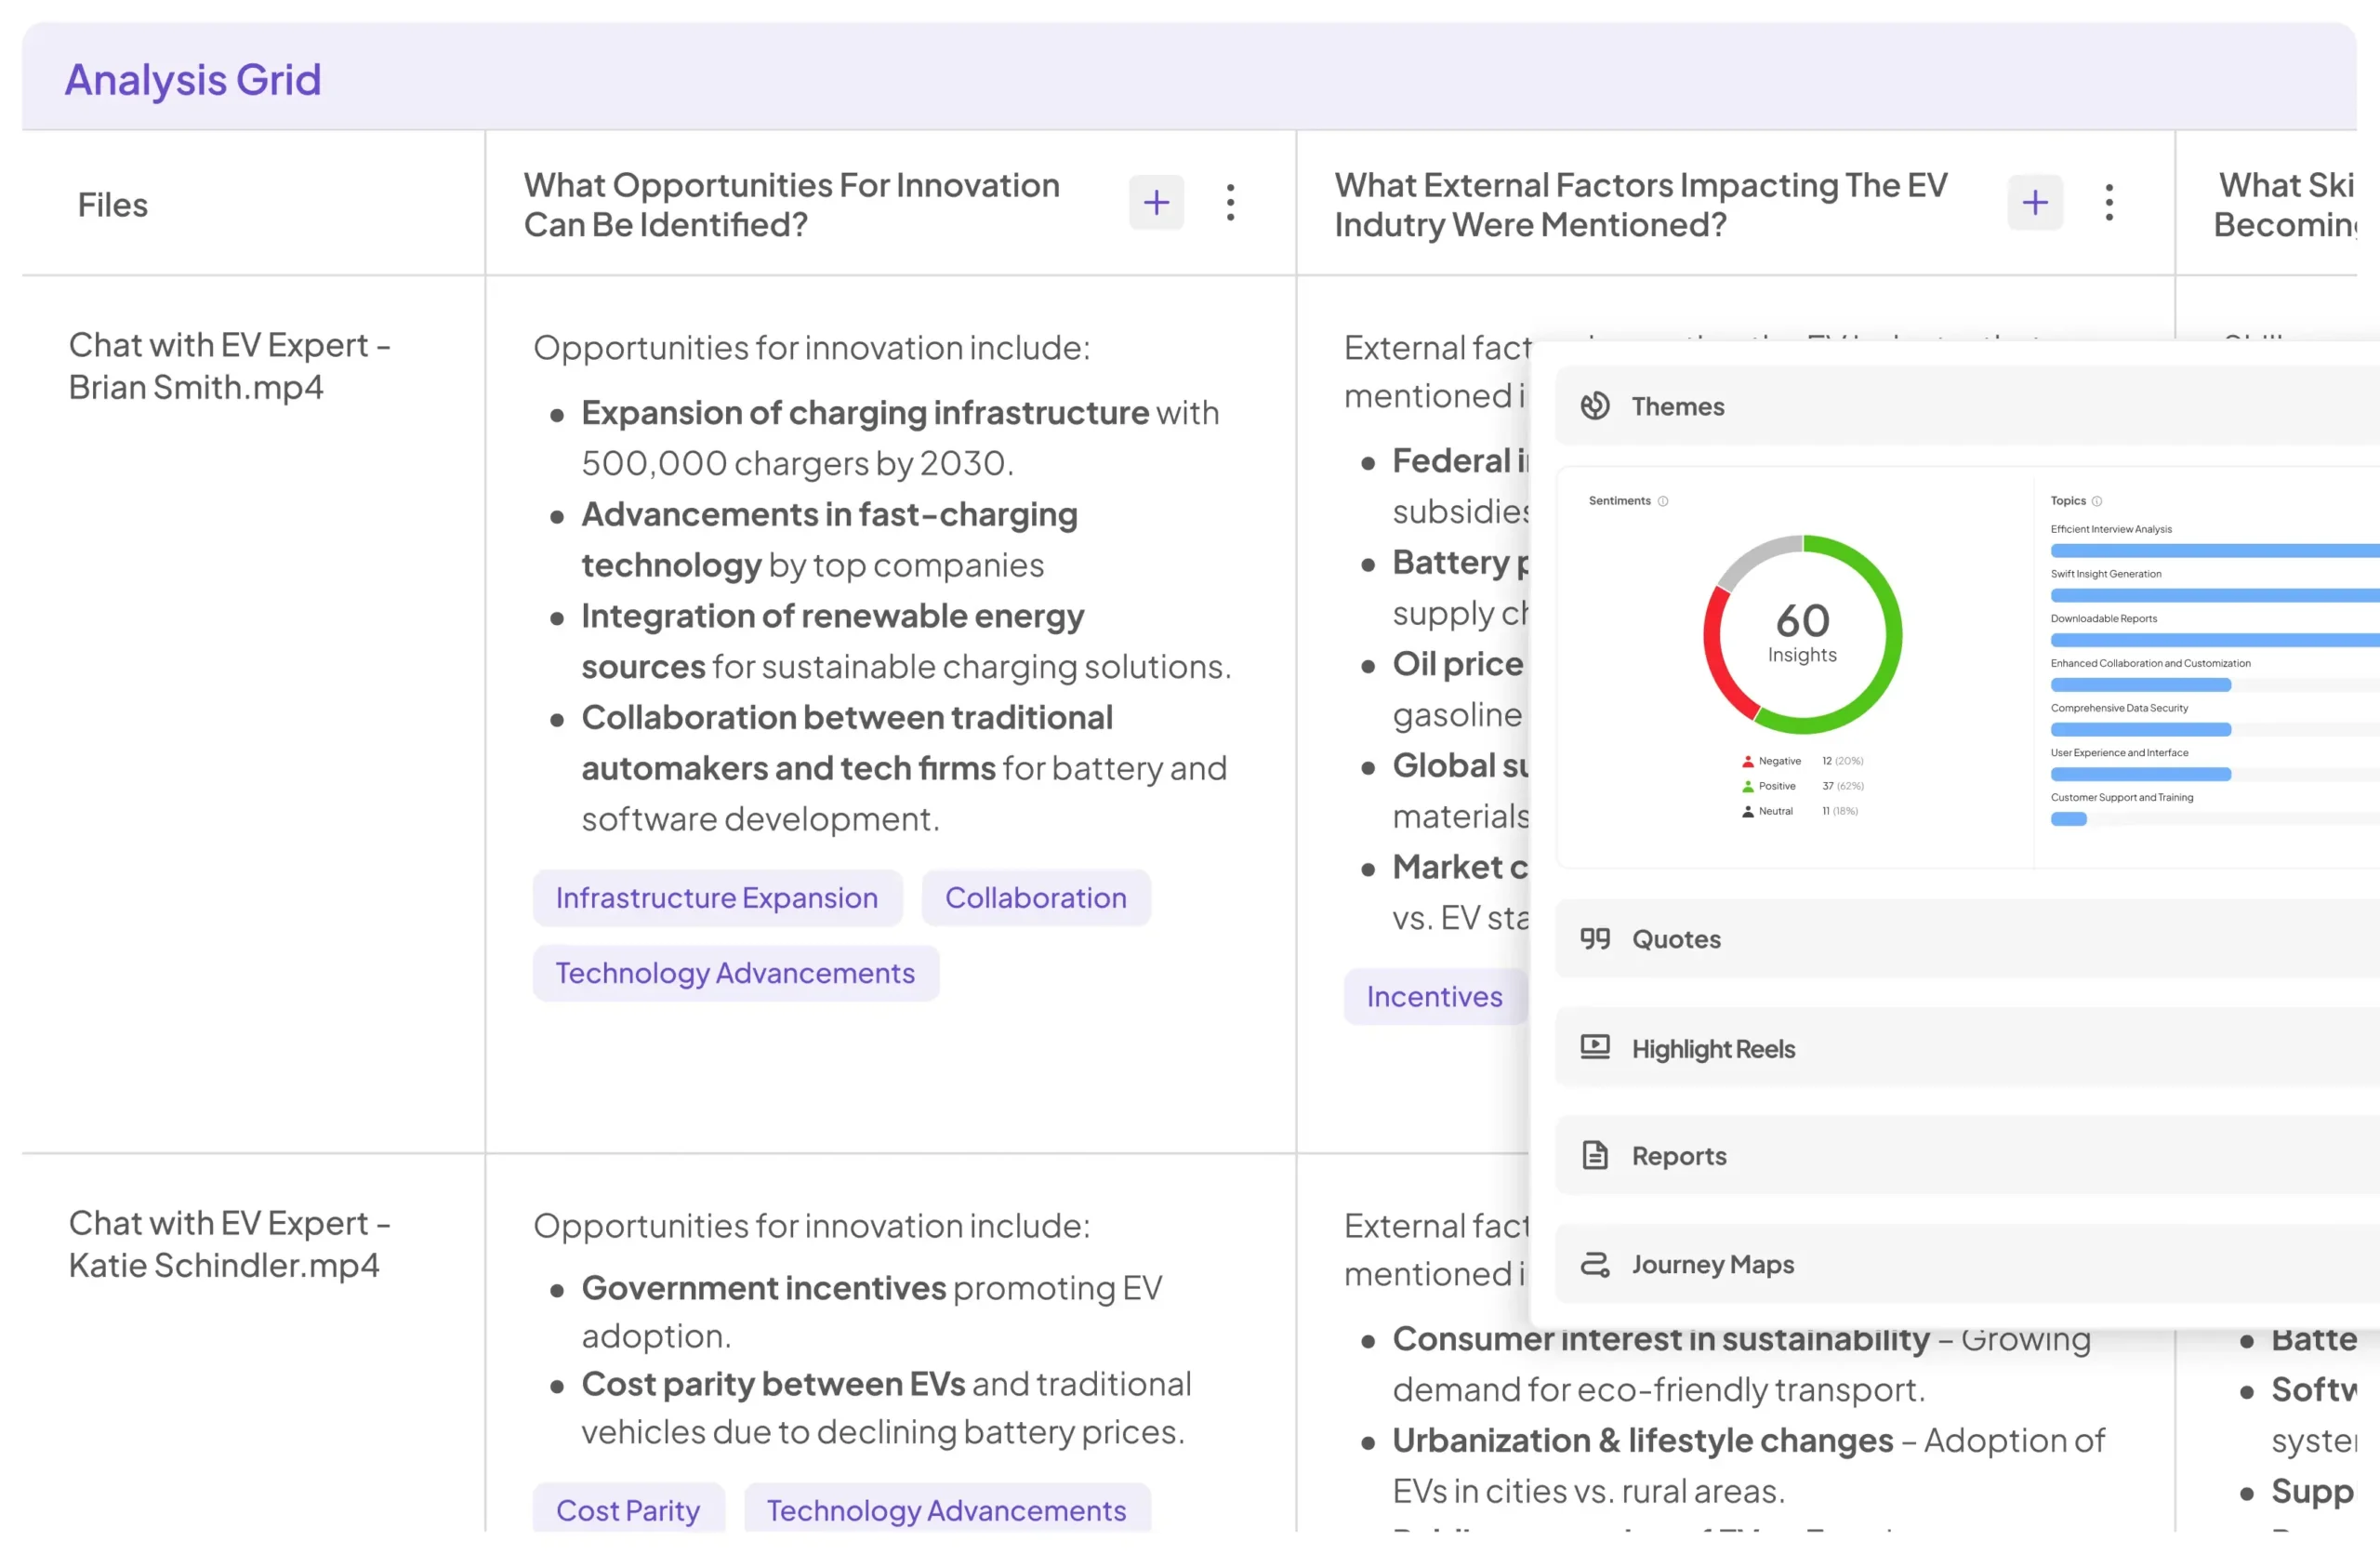The image size is (2380, 1554).
Task: Select the Infrastructure Expansion tag
Action: click(716, 898)
